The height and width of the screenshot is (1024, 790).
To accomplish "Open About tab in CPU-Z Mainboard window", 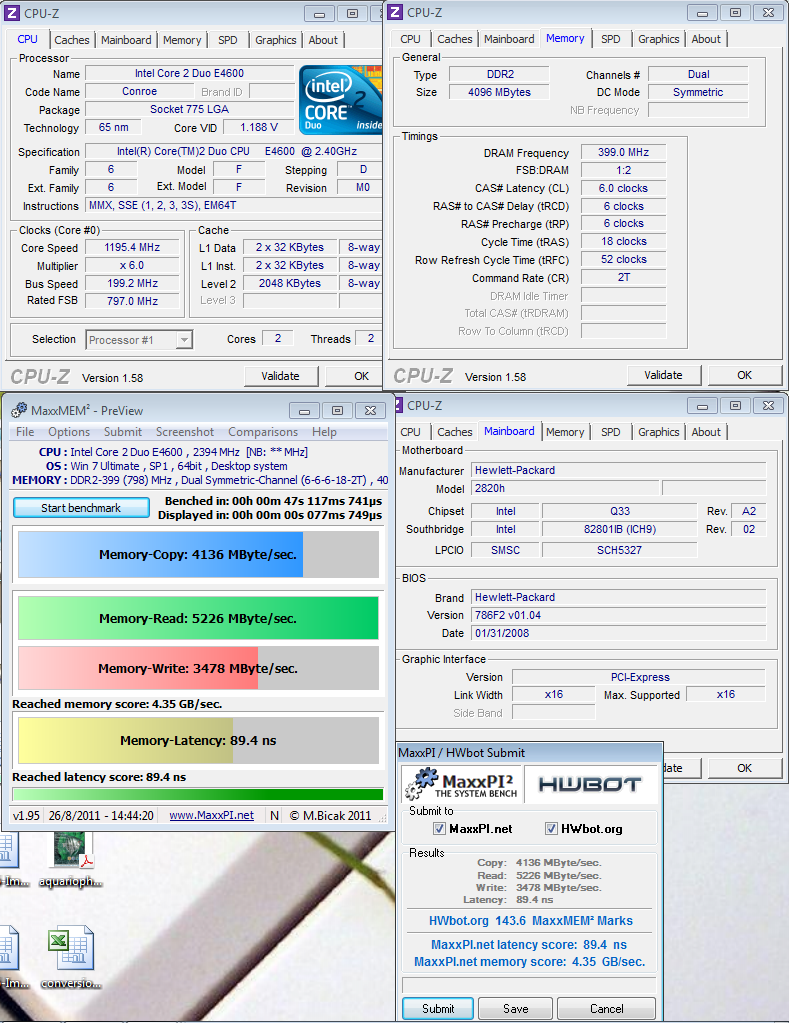I will point(706,432).
